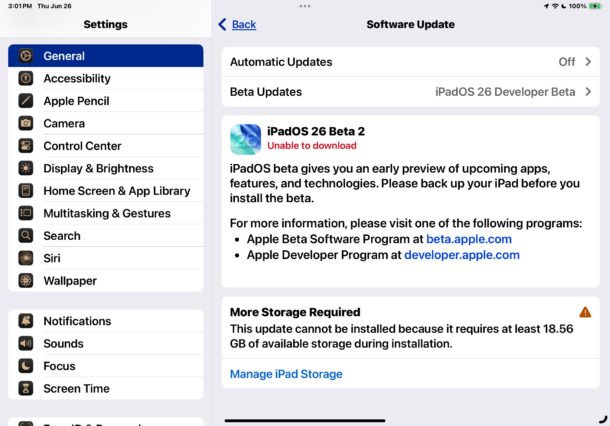Click the Screen Time hourglass icon
The height and width of the screenshot is (426, 610).
point(26,389)
